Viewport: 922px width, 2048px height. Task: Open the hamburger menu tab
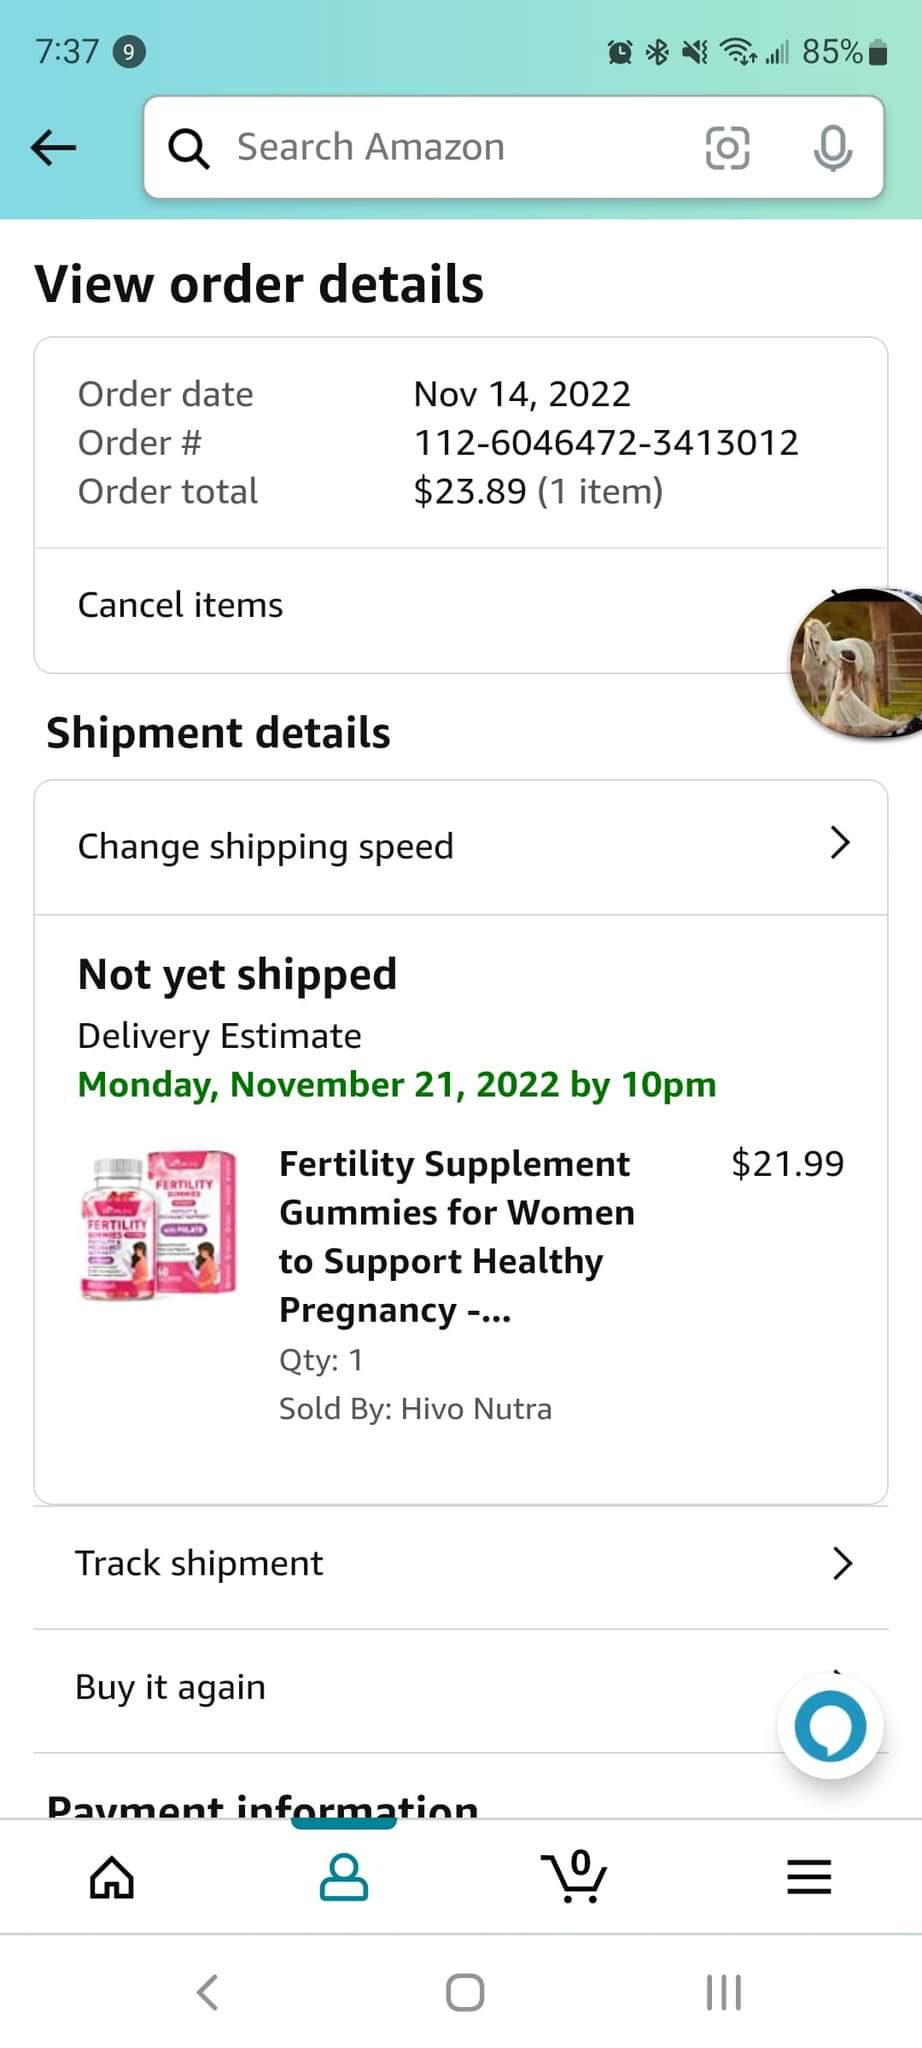click(x=809, y=1876)
